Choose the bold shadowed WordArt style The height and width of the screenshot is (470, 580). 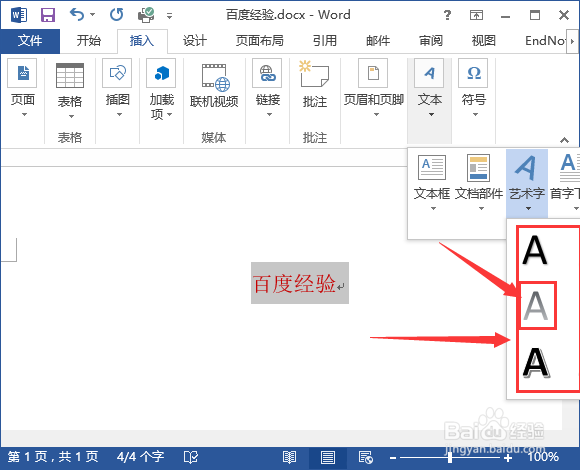536,362
